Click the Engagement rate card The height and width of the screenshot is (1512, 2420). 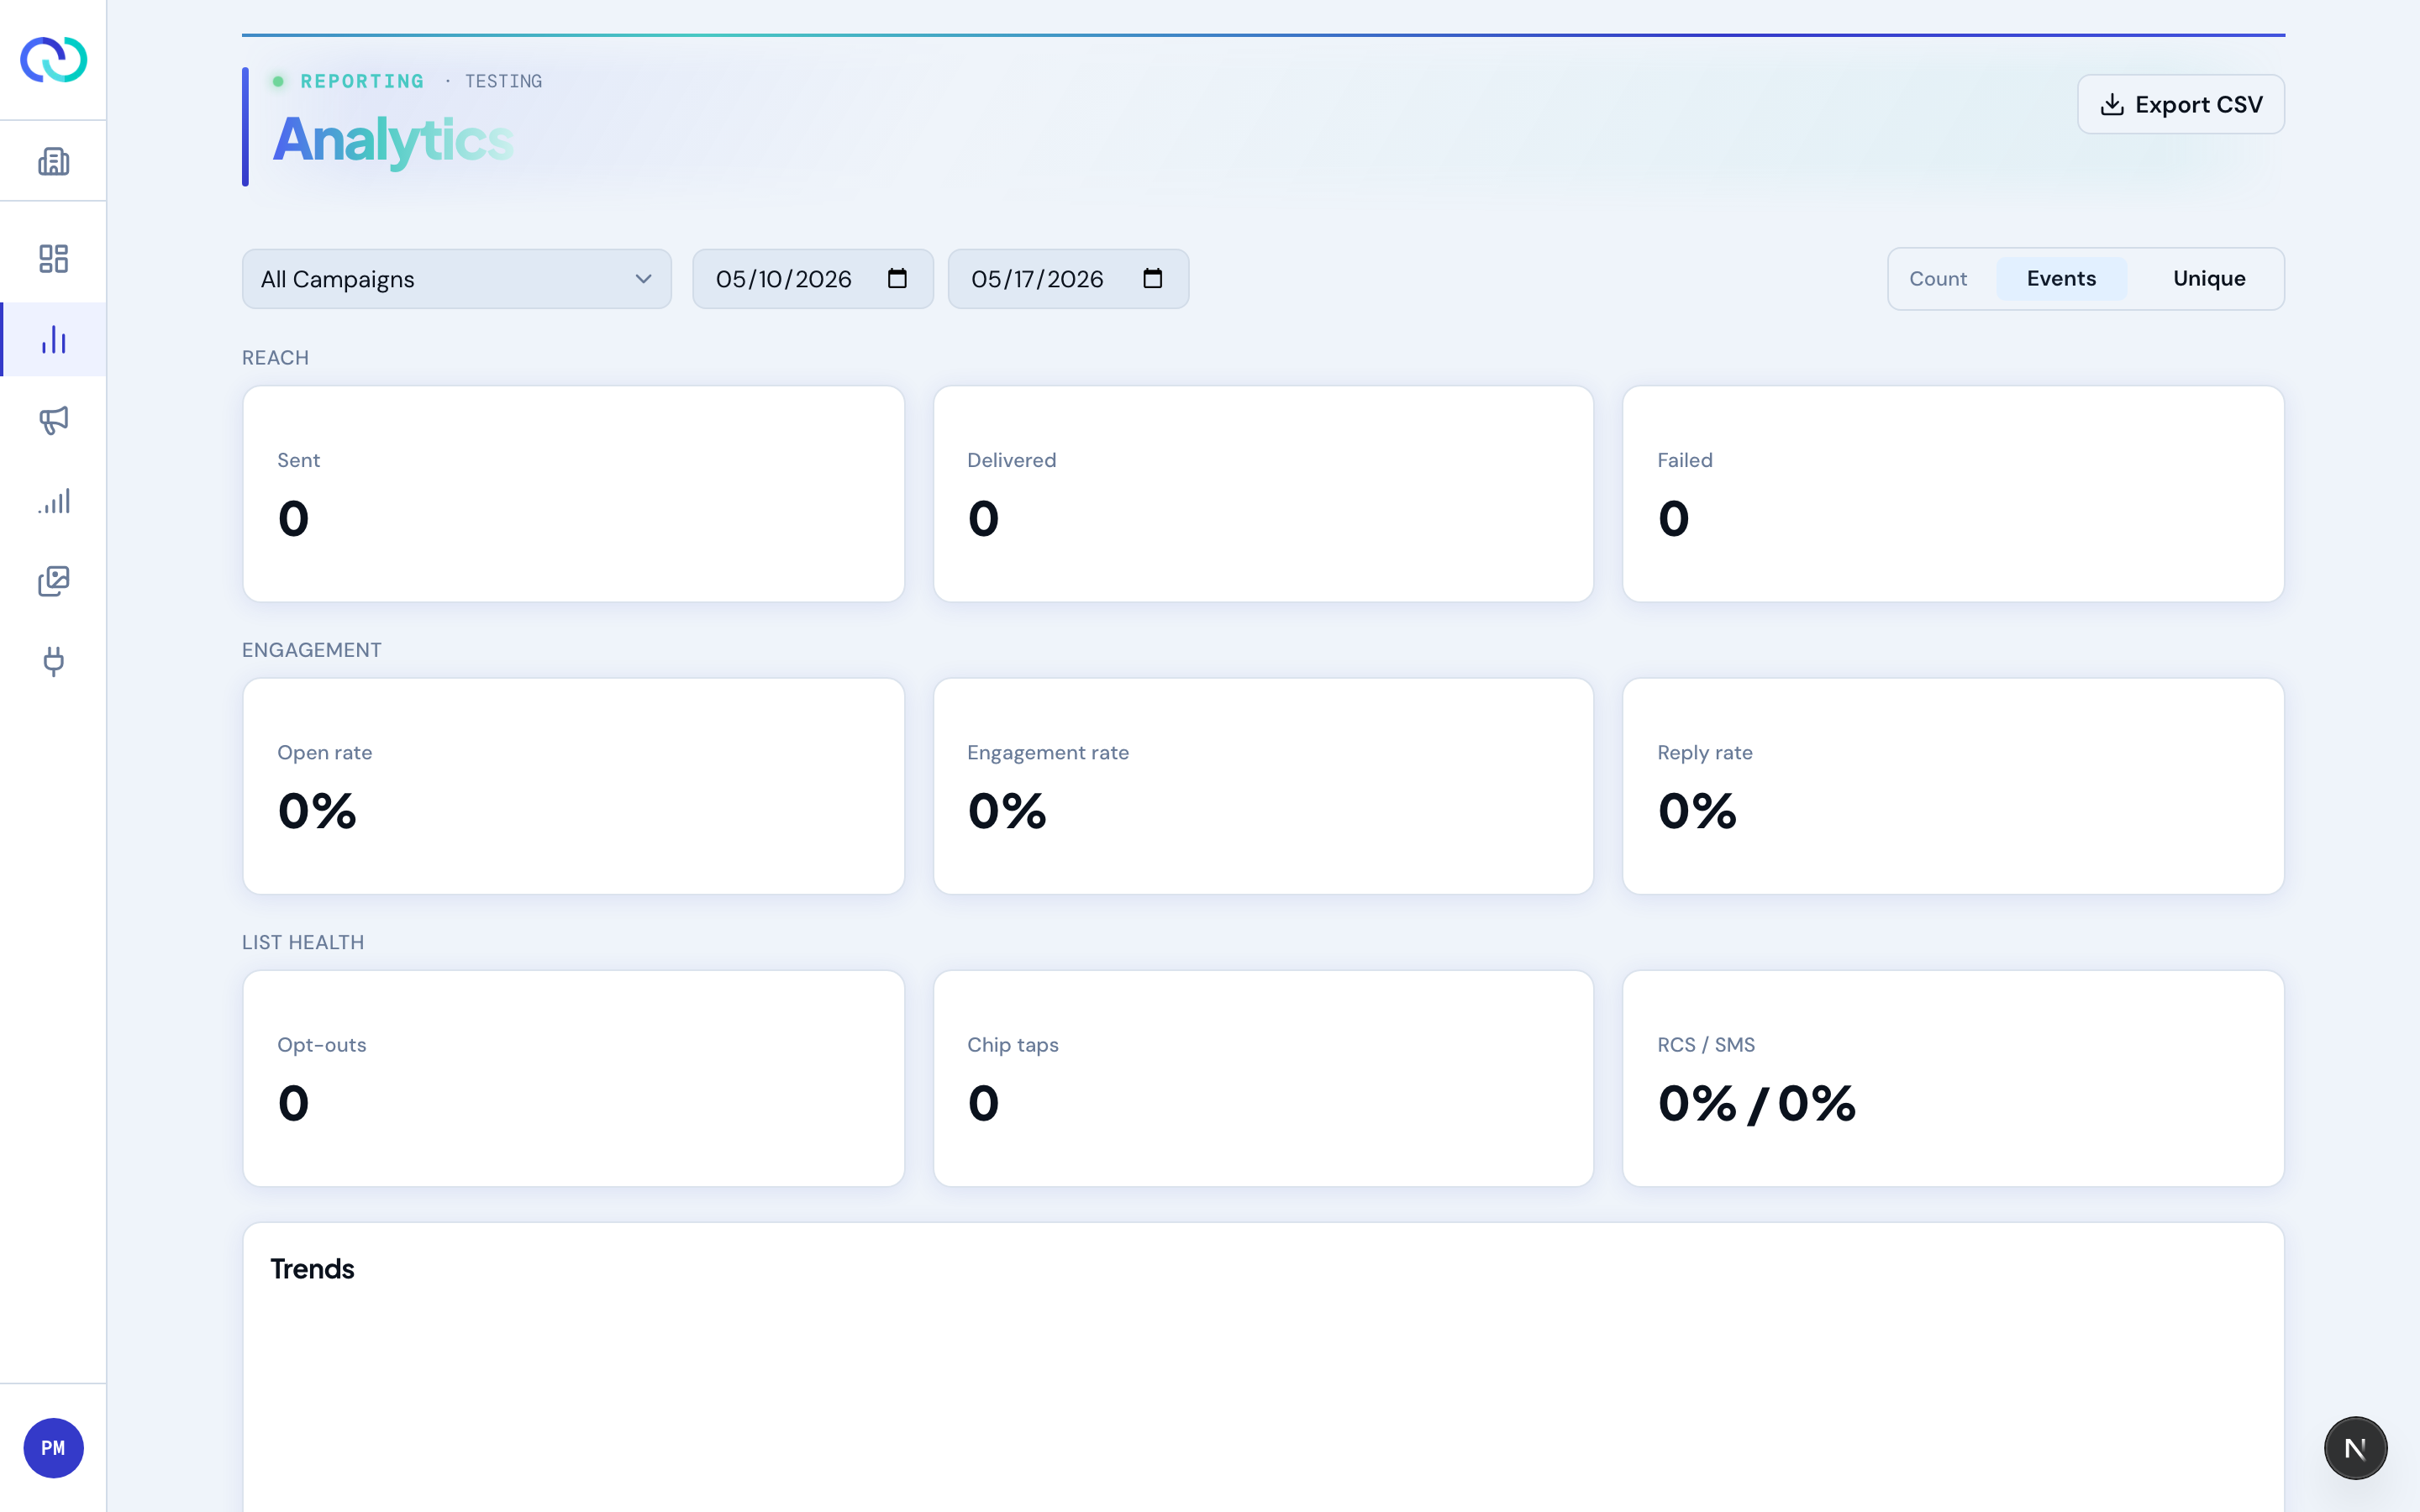click(1263, 786)
